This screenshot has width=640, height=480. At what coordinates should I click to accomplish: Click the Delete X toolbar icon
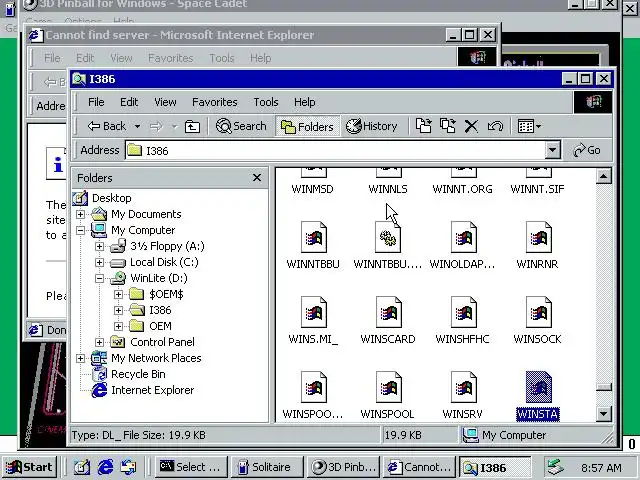471,126
